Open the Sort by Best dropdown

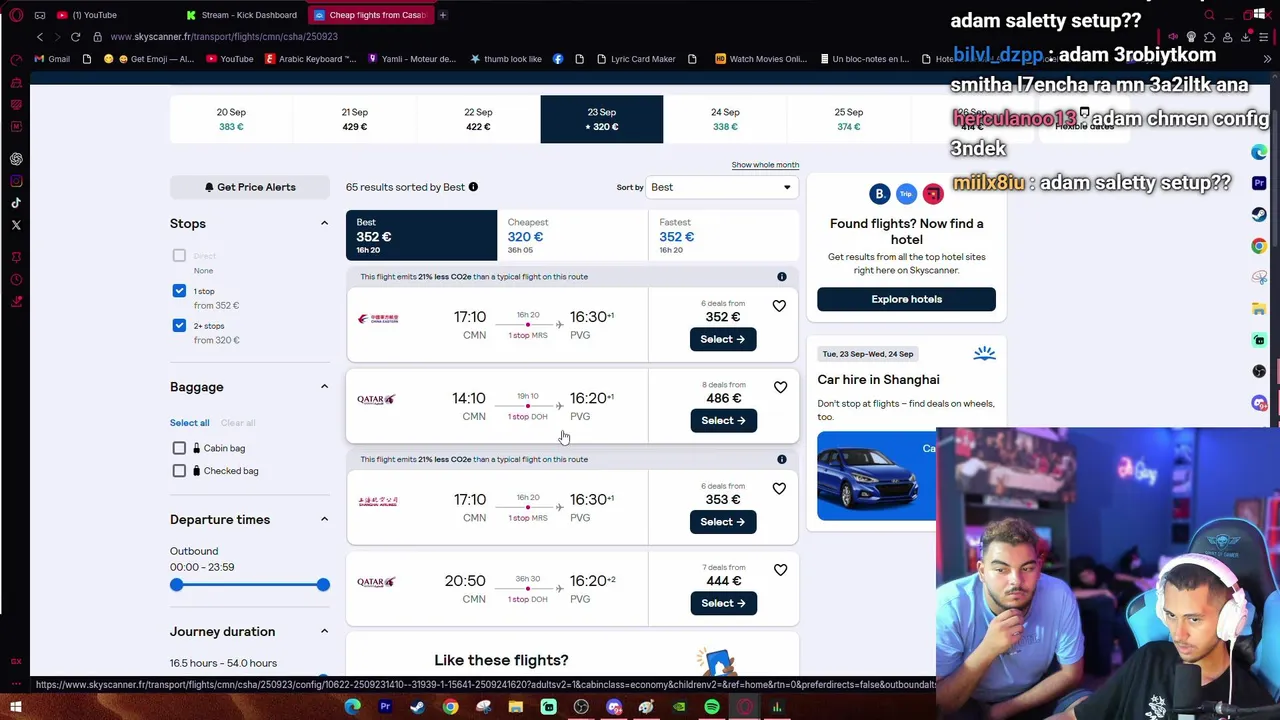pos(721,187)
